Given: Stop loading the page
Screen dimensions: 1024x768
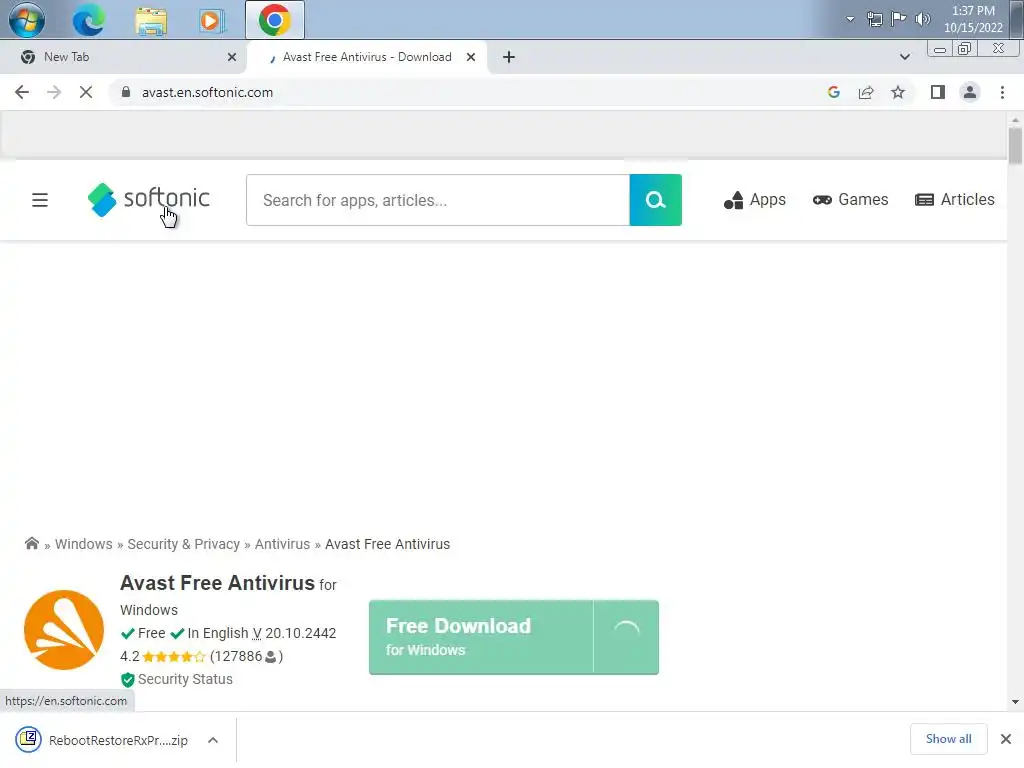Looking at the screenshot, I should click(x=86, y=92).
